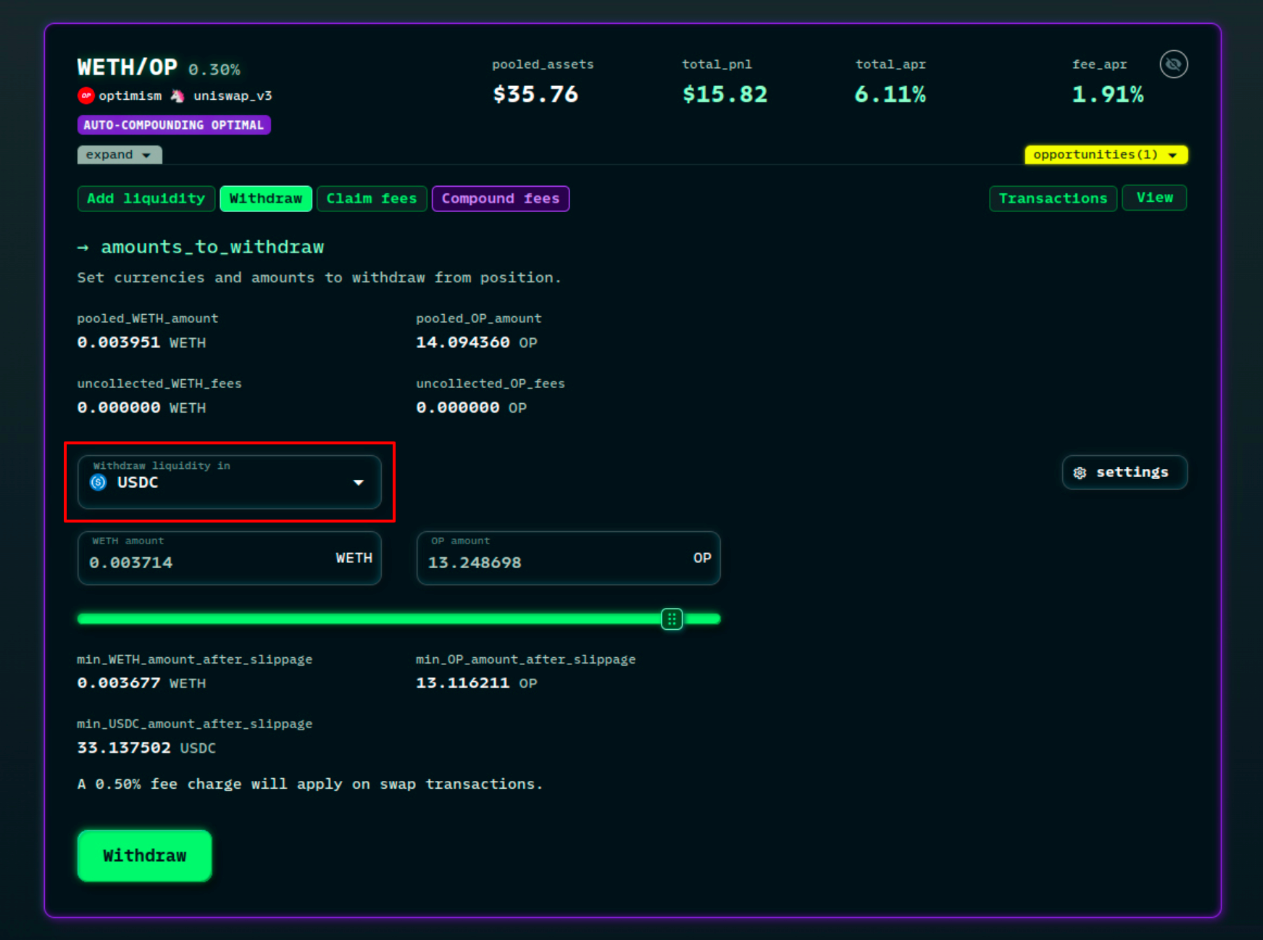Toggle the hide values eye icon
The image size is (1263, 940).
[x=1173, y=65]
